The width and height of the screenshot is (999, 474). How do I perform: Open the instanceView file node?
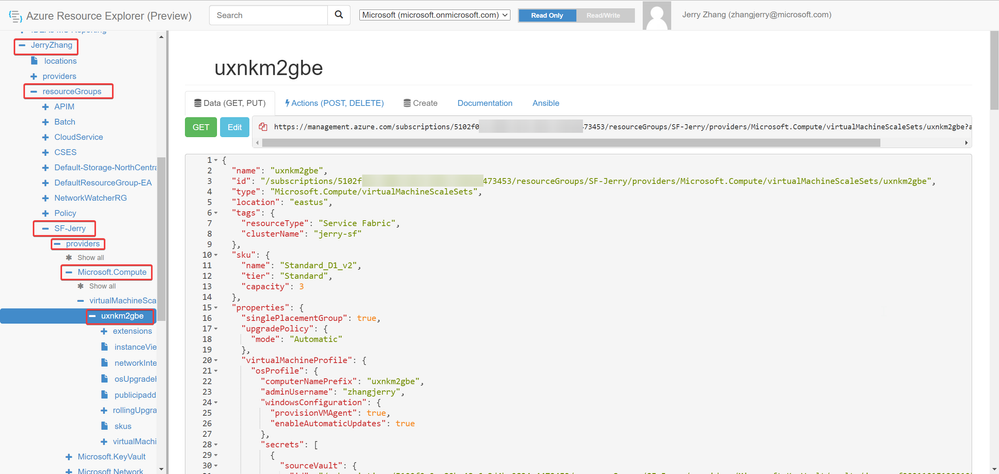point(104,347)
